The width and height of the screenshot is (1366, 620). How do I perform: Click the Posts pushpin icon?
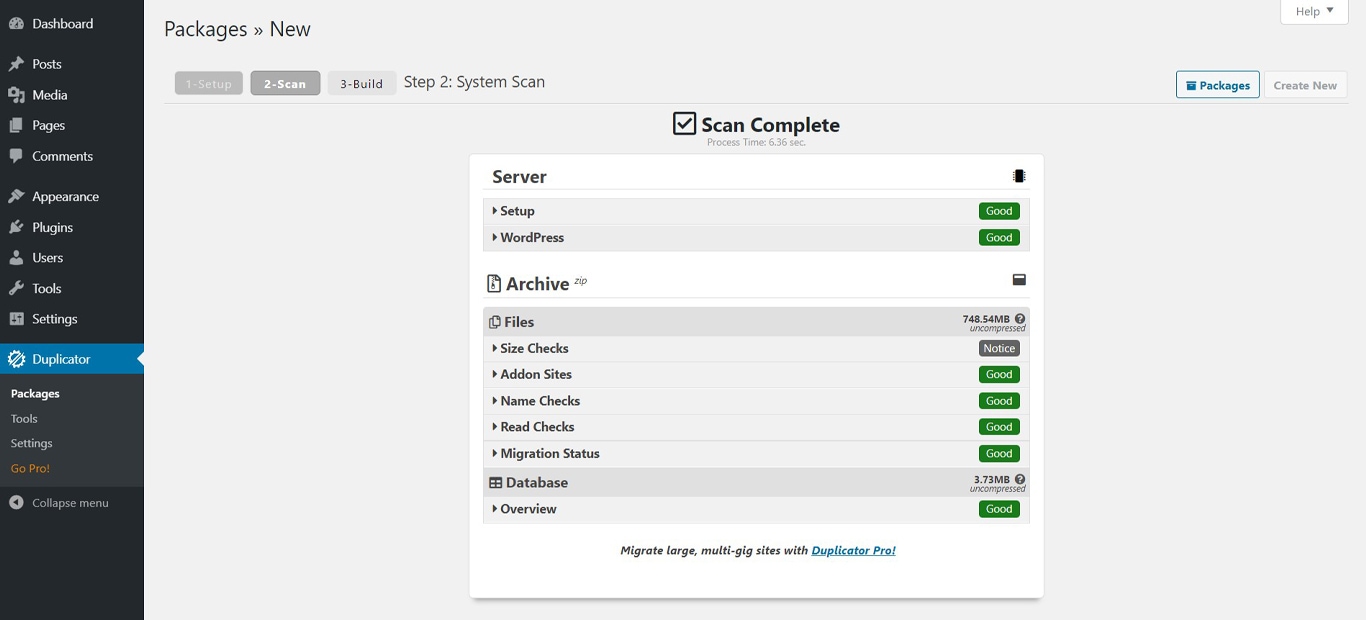[16, 64]
